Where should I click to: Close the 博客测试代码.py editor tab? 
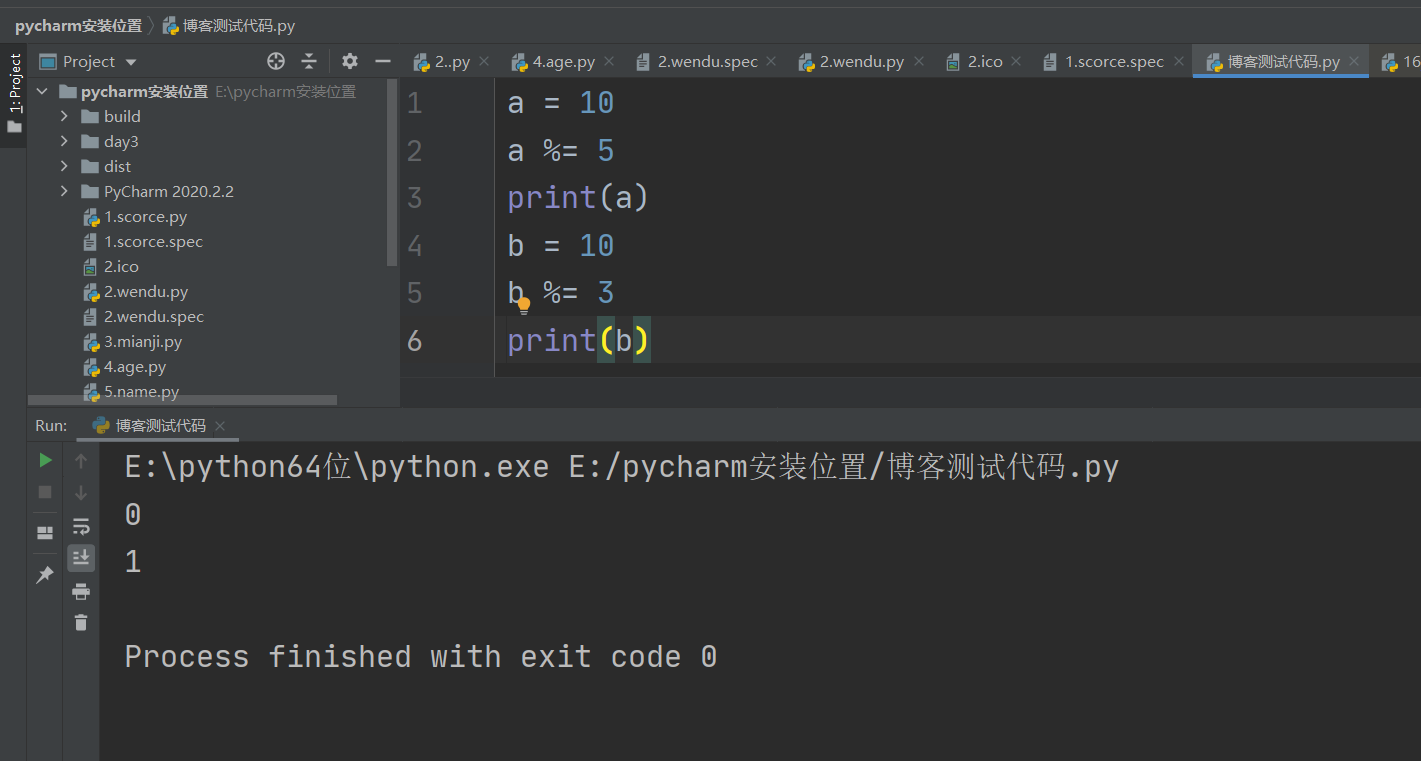point(1355,62)
